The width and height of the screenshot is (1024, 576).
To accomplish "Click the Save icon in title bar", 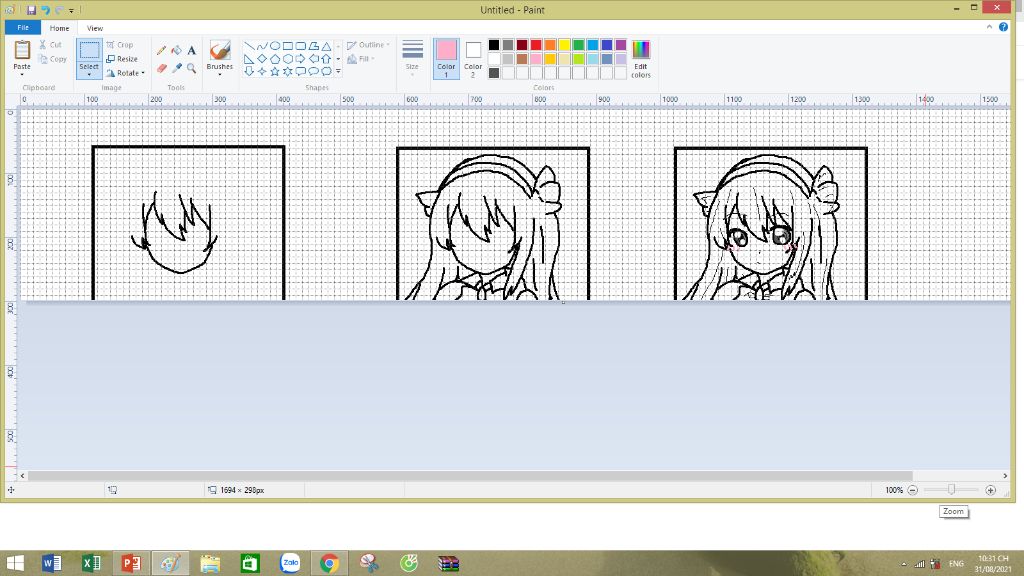I will [31, 10].
